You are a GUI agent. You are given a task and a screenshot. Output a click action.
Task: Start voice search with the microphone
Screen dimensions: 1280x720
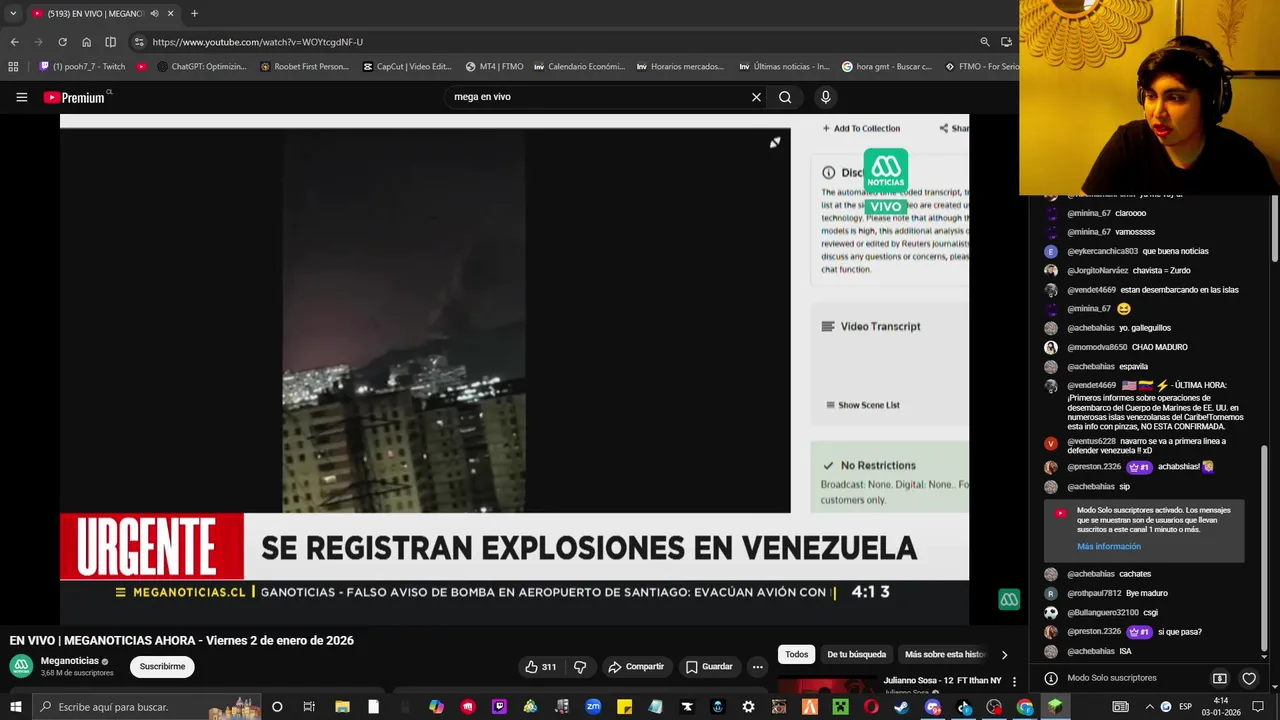[x=825, y=97]
